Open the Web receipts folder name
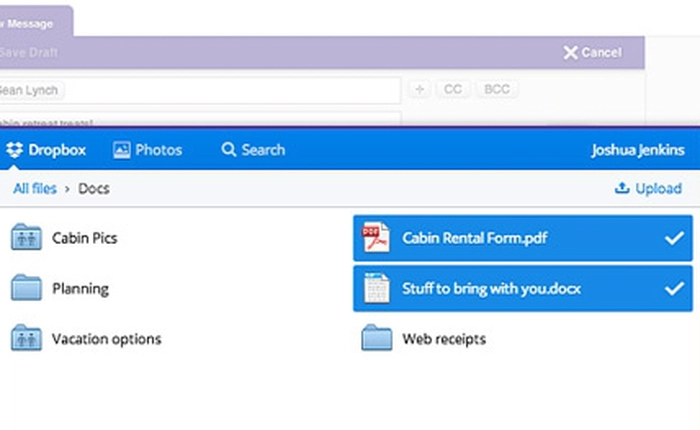 444,339
